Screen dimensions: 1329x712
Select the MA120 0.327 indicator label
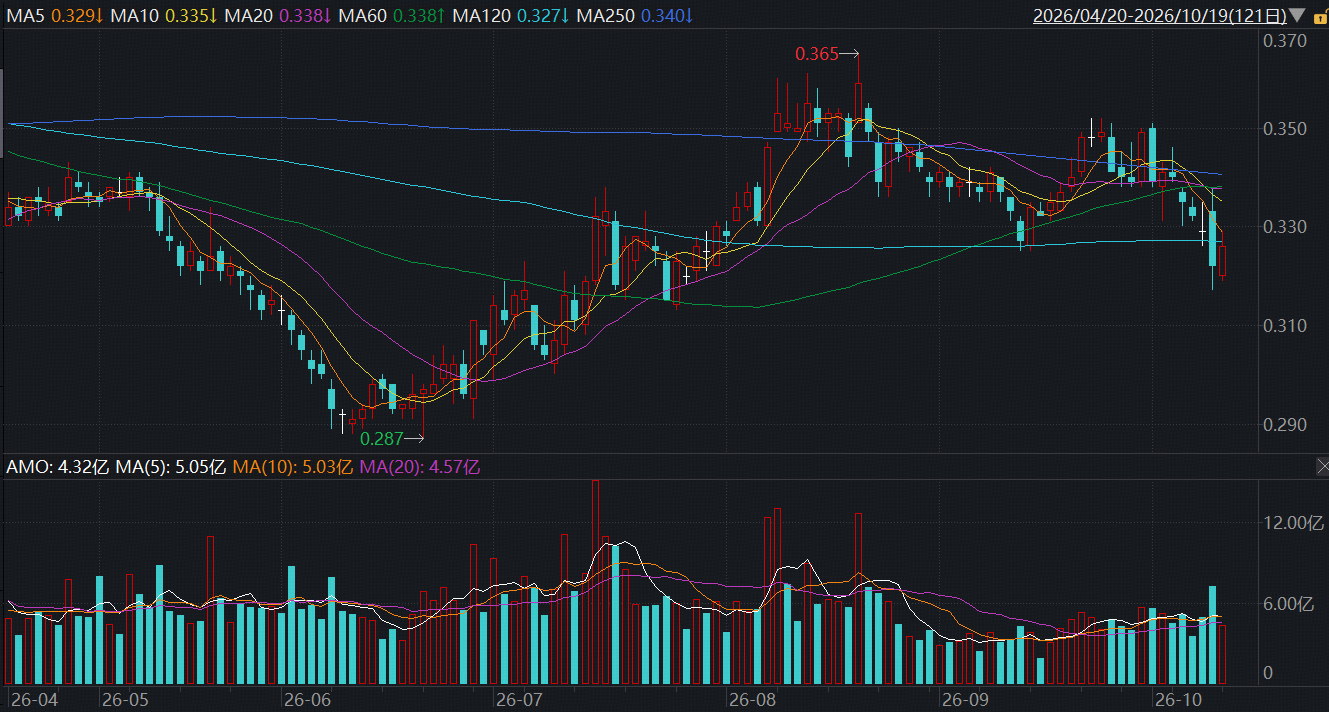tap(511, 16)
